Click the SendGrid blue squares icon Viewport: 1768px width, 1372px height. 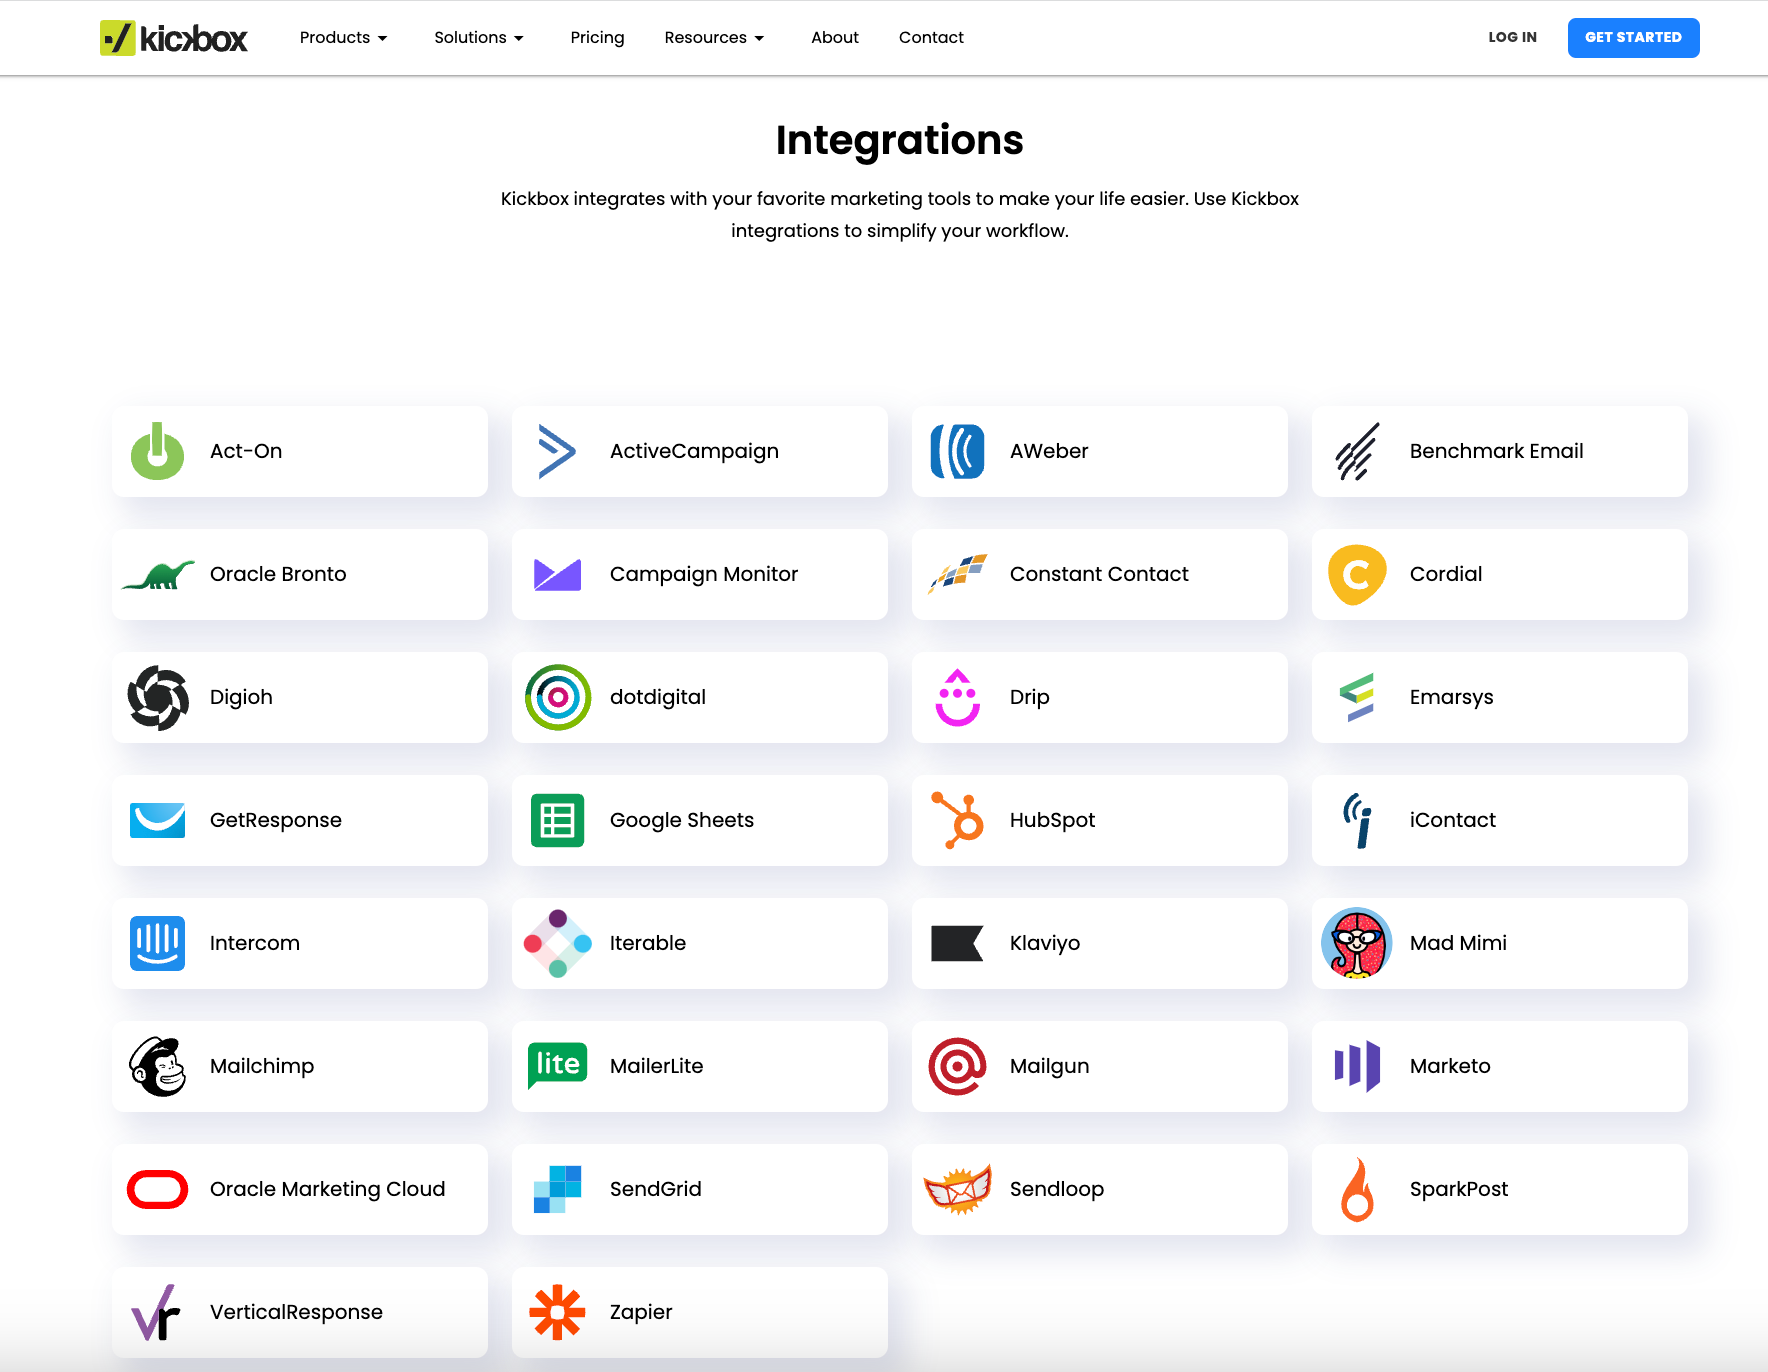coord(557,1189)
